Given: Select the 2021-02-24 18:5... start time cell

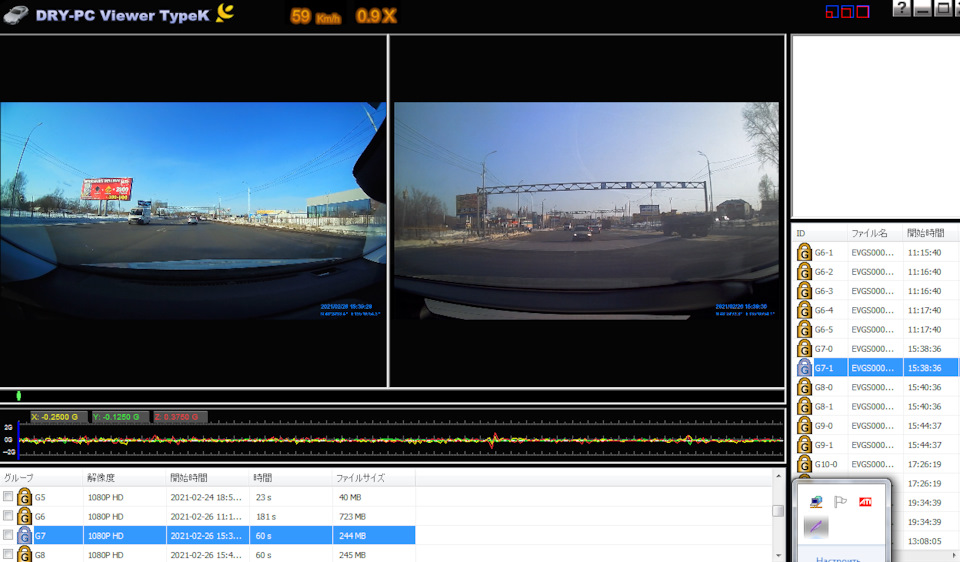Looking at the screenshot, I should [208, 497].
